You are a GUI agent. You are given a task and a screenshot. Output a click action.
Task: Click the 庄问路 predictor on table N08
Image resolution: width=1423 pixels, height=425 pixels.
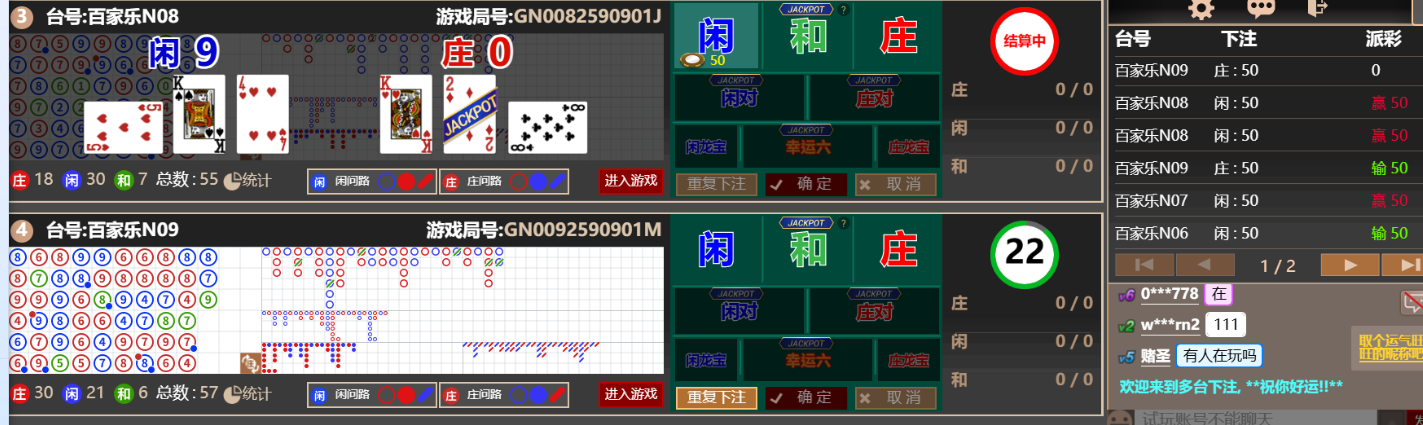(504, 181)
